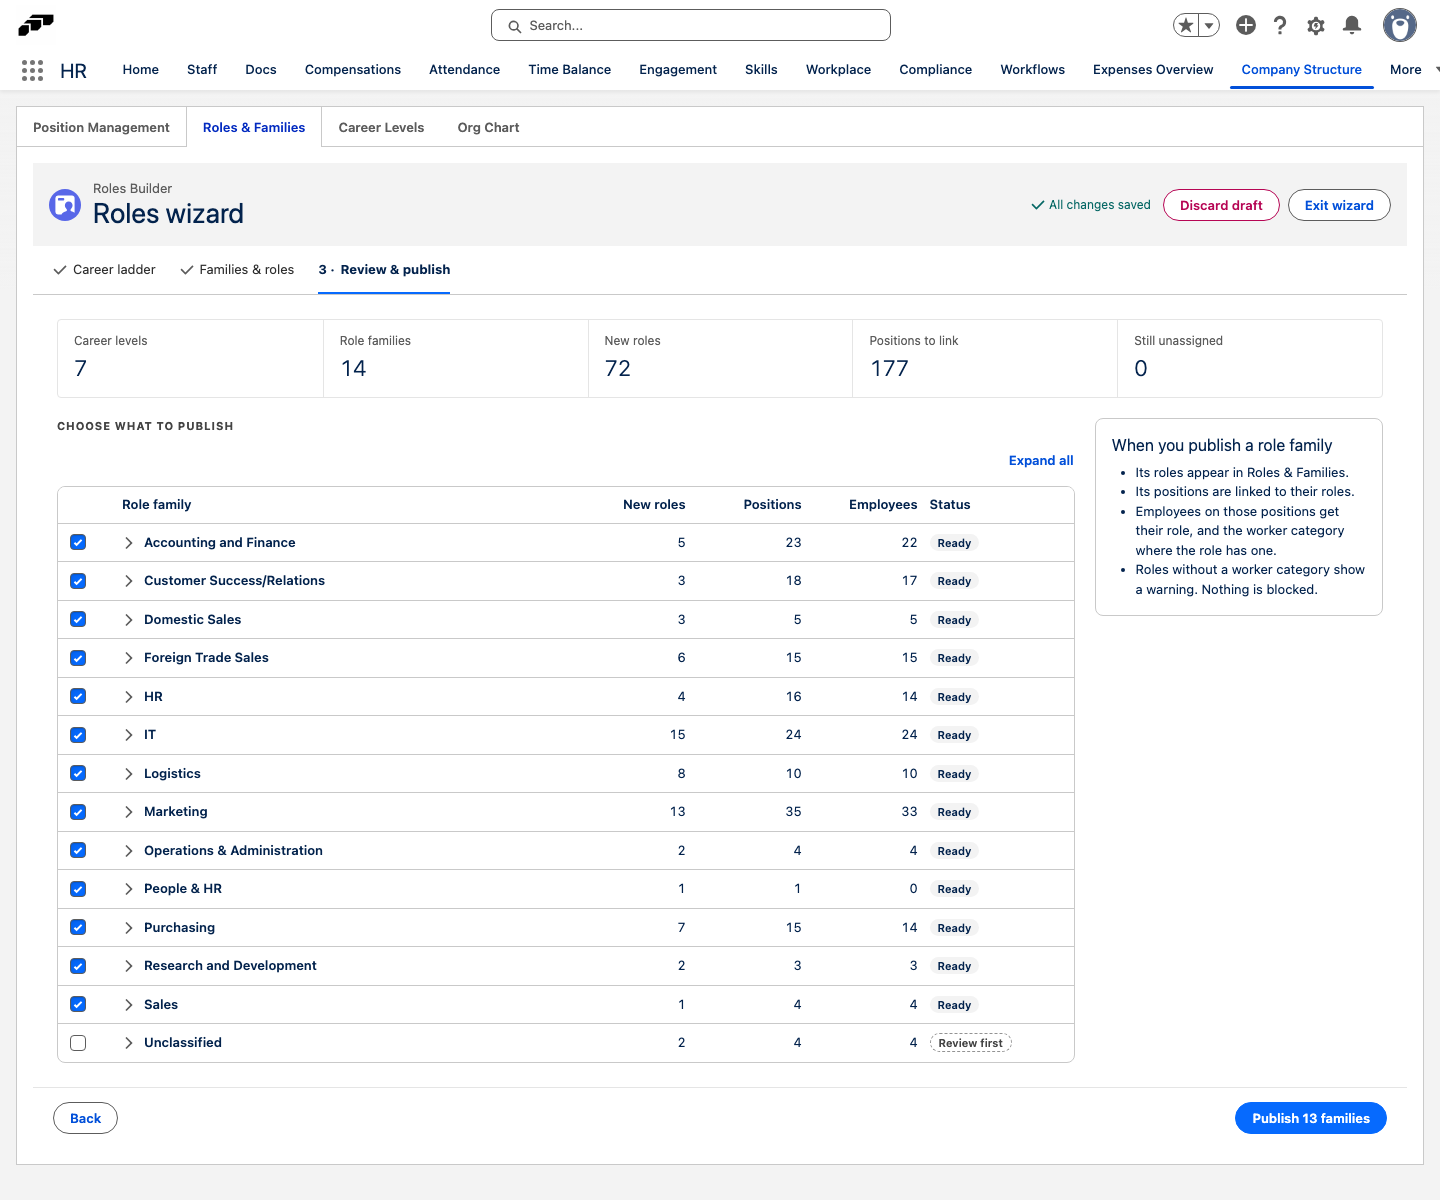Open the user profile avatar
The width and height of the screenshot is (1440, 1200).
point(1400,25)
